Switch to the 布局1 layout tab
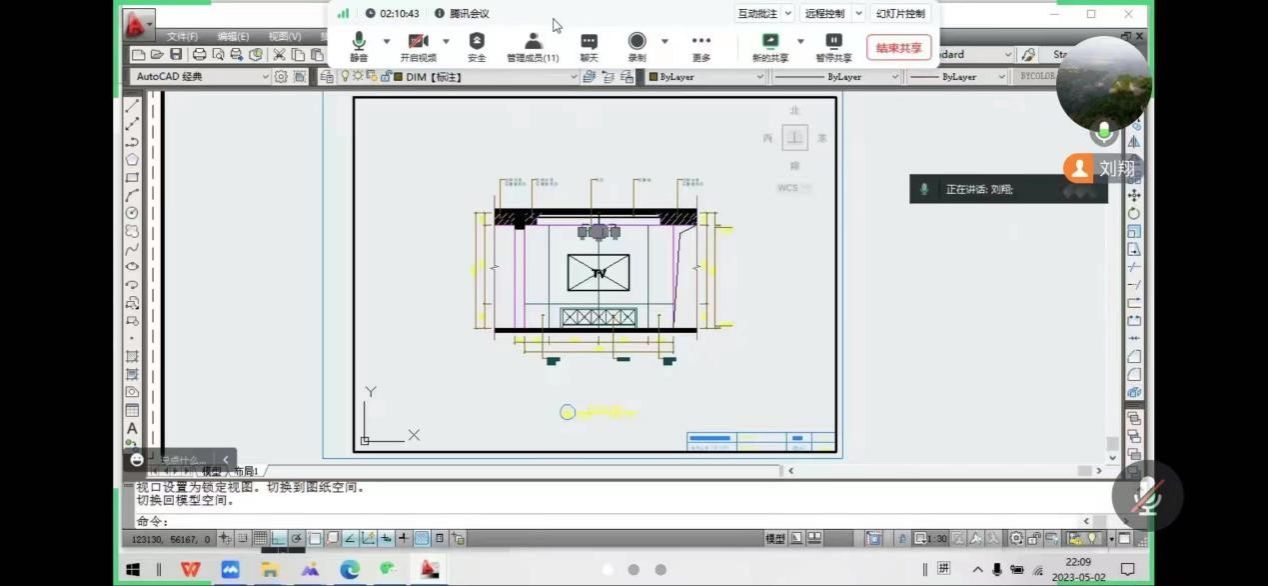The width and height of the screenshot is (1268, 586). point(245,471)
